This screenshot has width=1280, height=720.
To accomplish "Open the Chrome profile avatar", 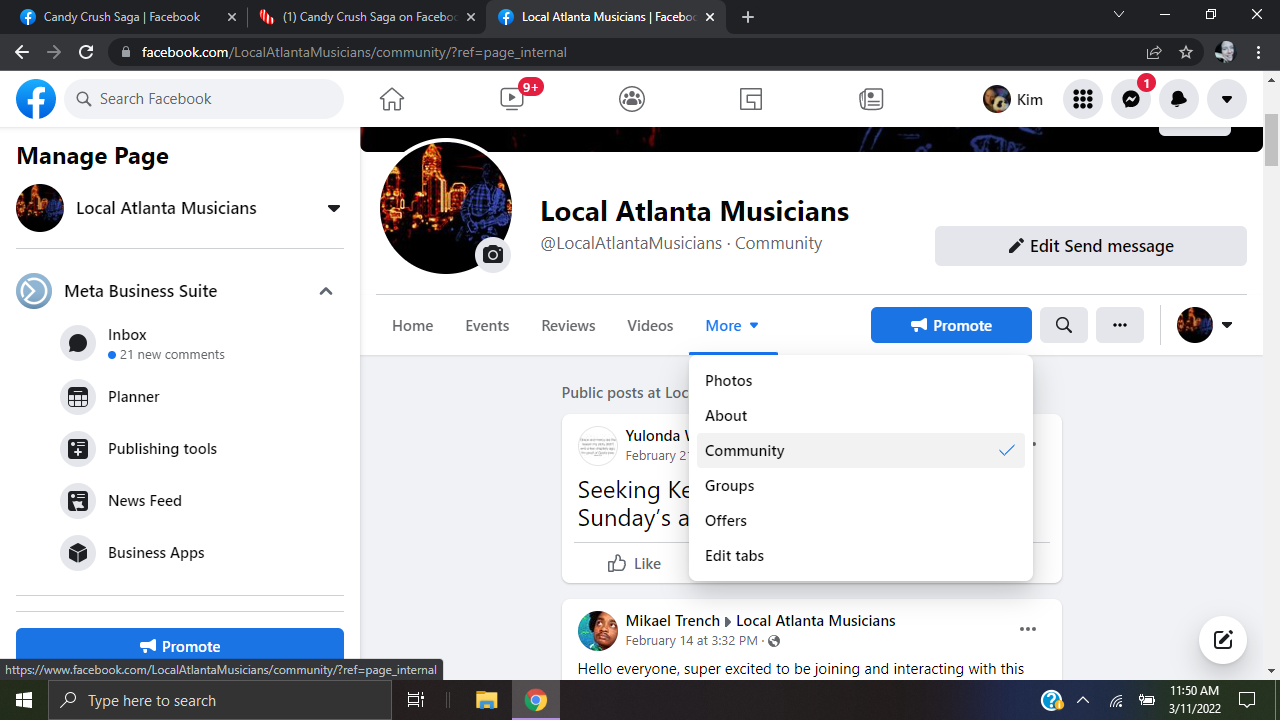I will click(x=1224, y=52).
